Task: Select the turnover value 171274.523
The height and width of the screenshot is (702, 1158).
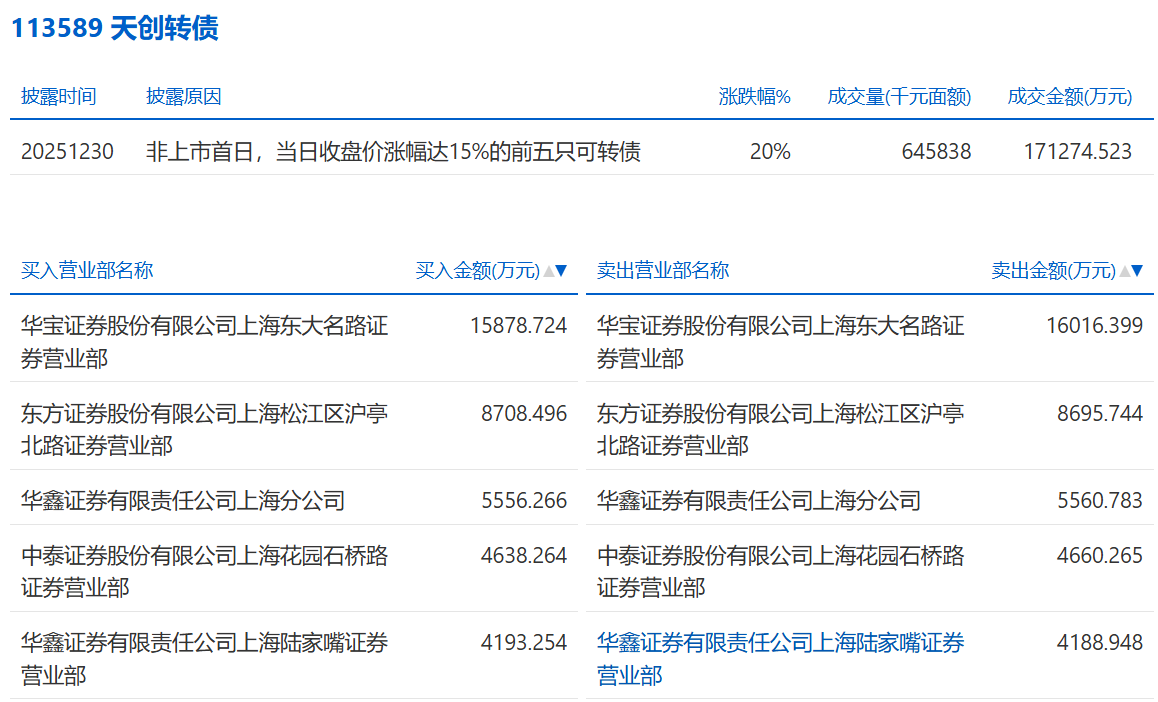Action: point(1078,152)
